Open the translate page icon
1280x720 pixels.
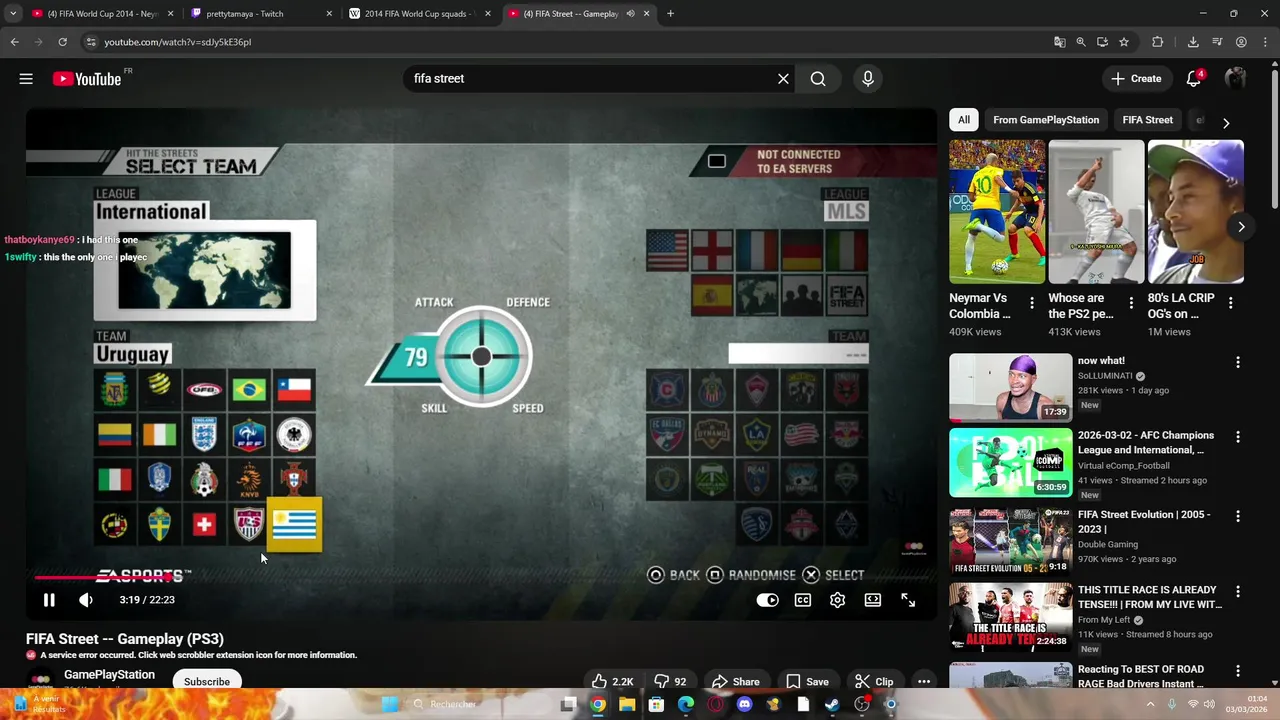coord(1059,42)
